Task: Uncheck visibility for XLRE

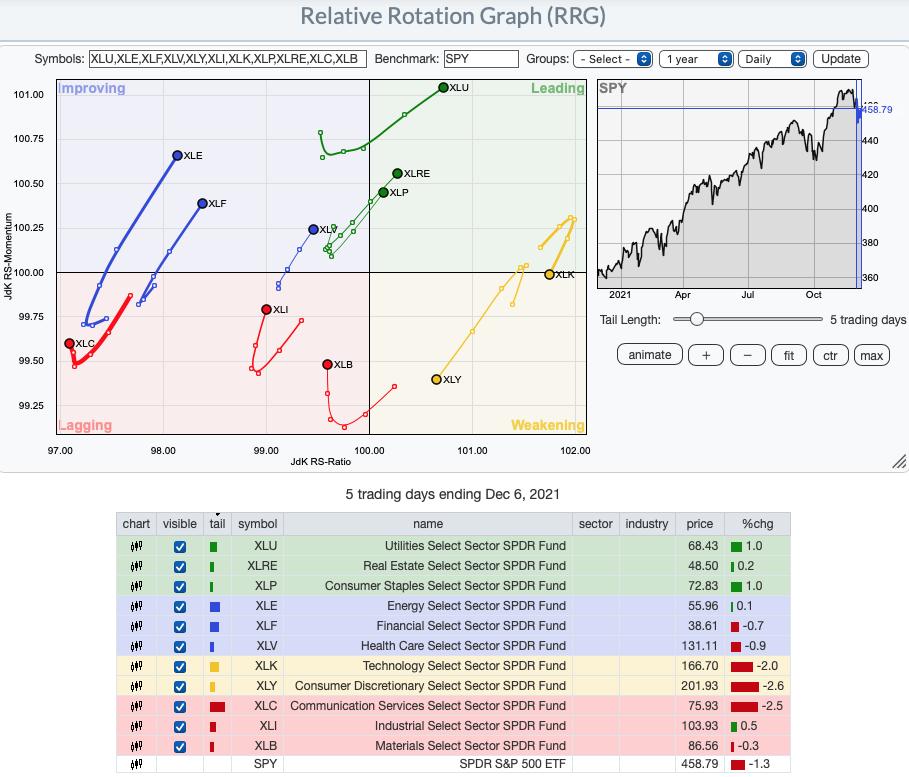Action: 180,567
